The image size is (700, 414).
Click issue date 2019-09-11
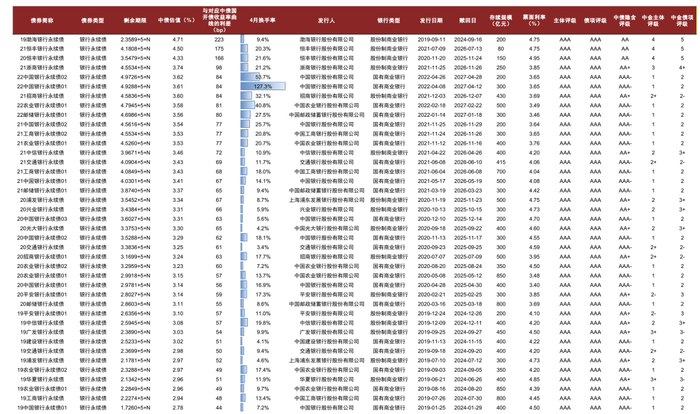pyautogui.click(x=431, y=39)
